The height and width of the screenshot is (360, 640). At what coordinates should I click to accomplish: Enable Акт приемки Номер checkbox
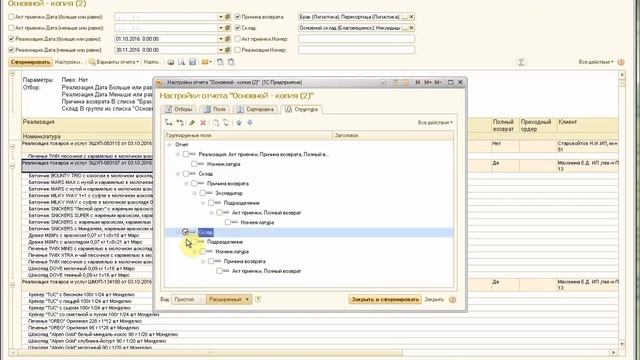[238, 39]
